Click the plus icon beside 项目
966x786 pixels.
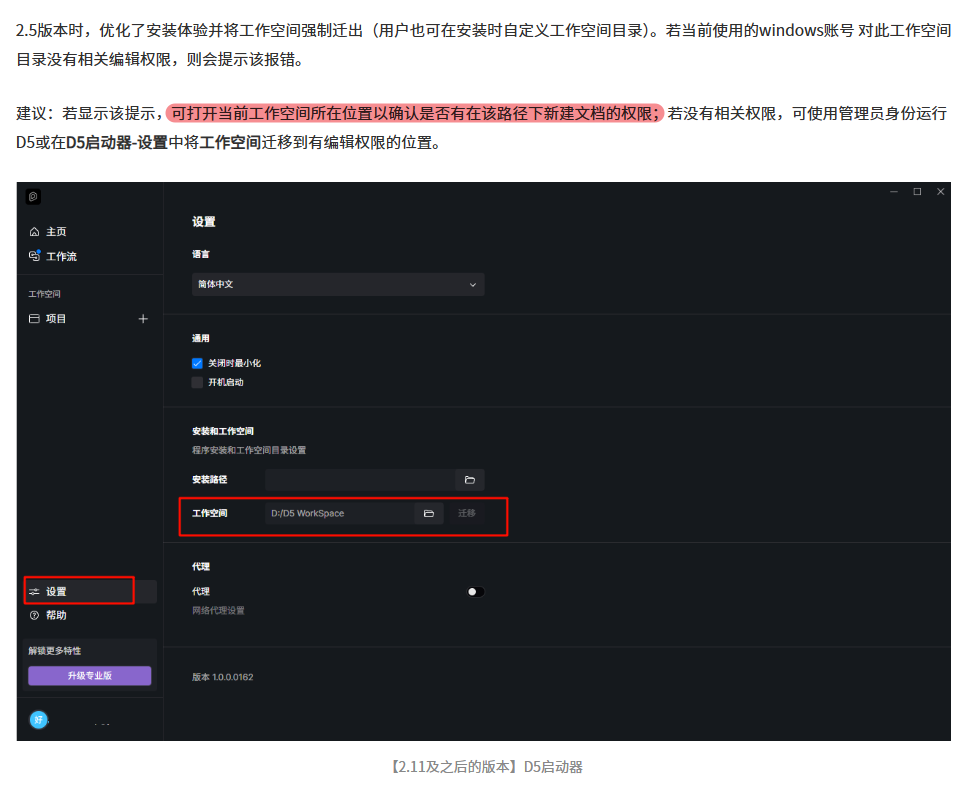pyautogui.click(x=143, y=319)
